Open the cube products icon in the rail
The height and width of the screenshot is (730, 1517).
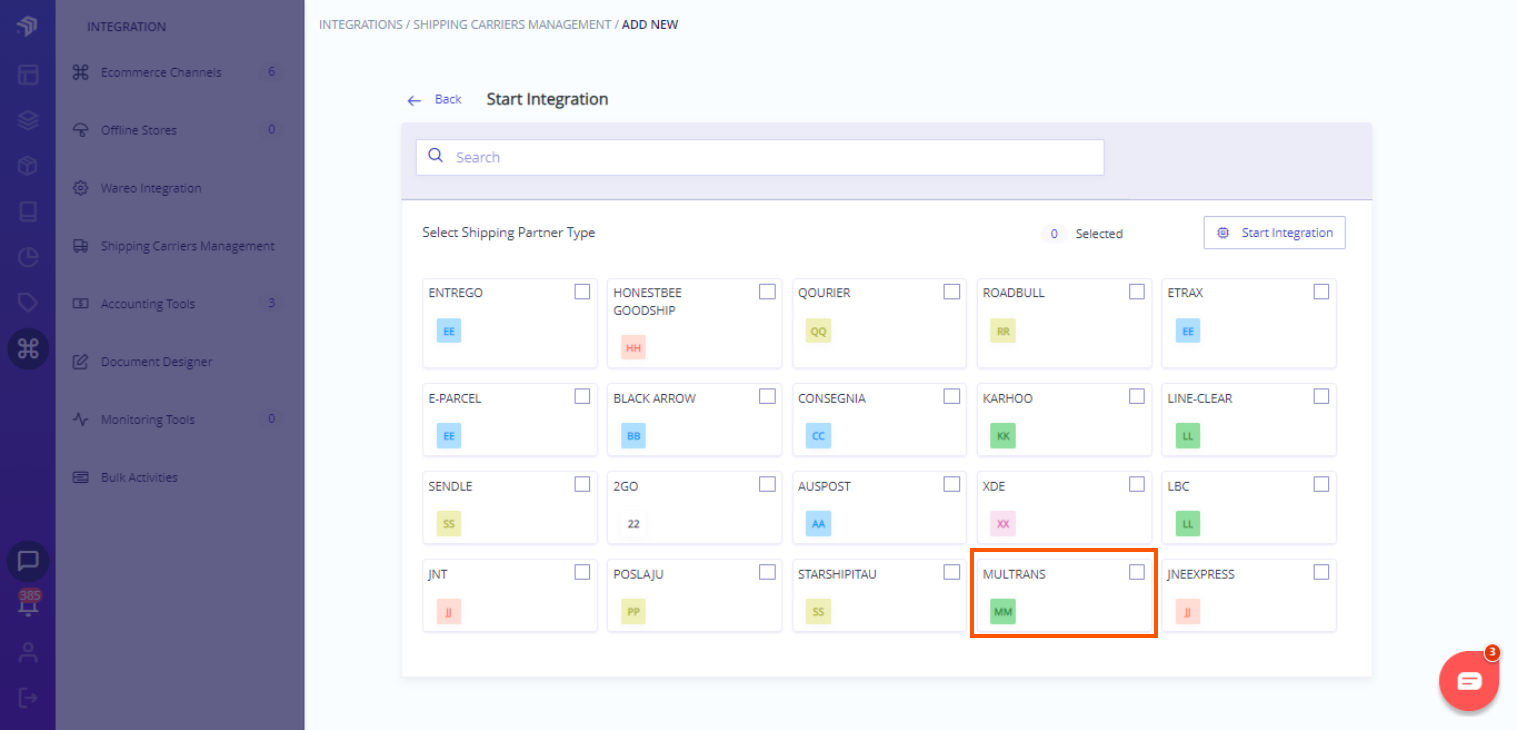click(x=27, y=166)
